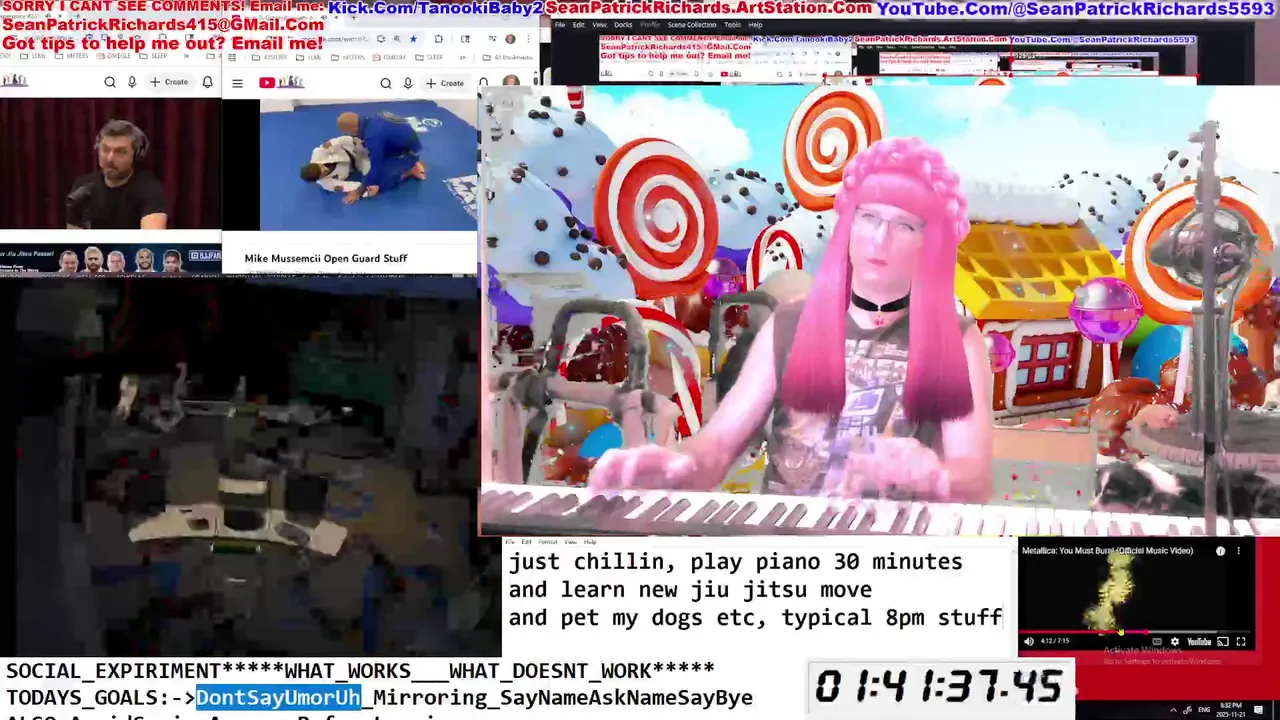Click the info icon on Metallica video

[1220, 550]
